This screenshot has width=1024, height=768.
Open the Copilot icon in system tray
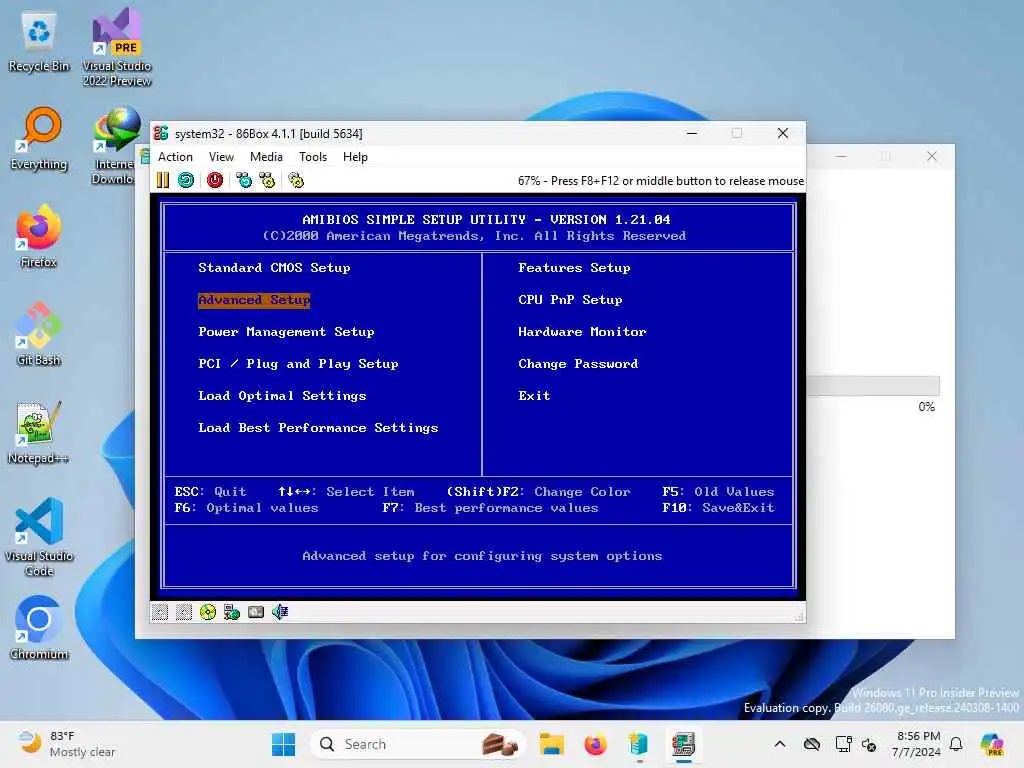(x=992, y=744)
